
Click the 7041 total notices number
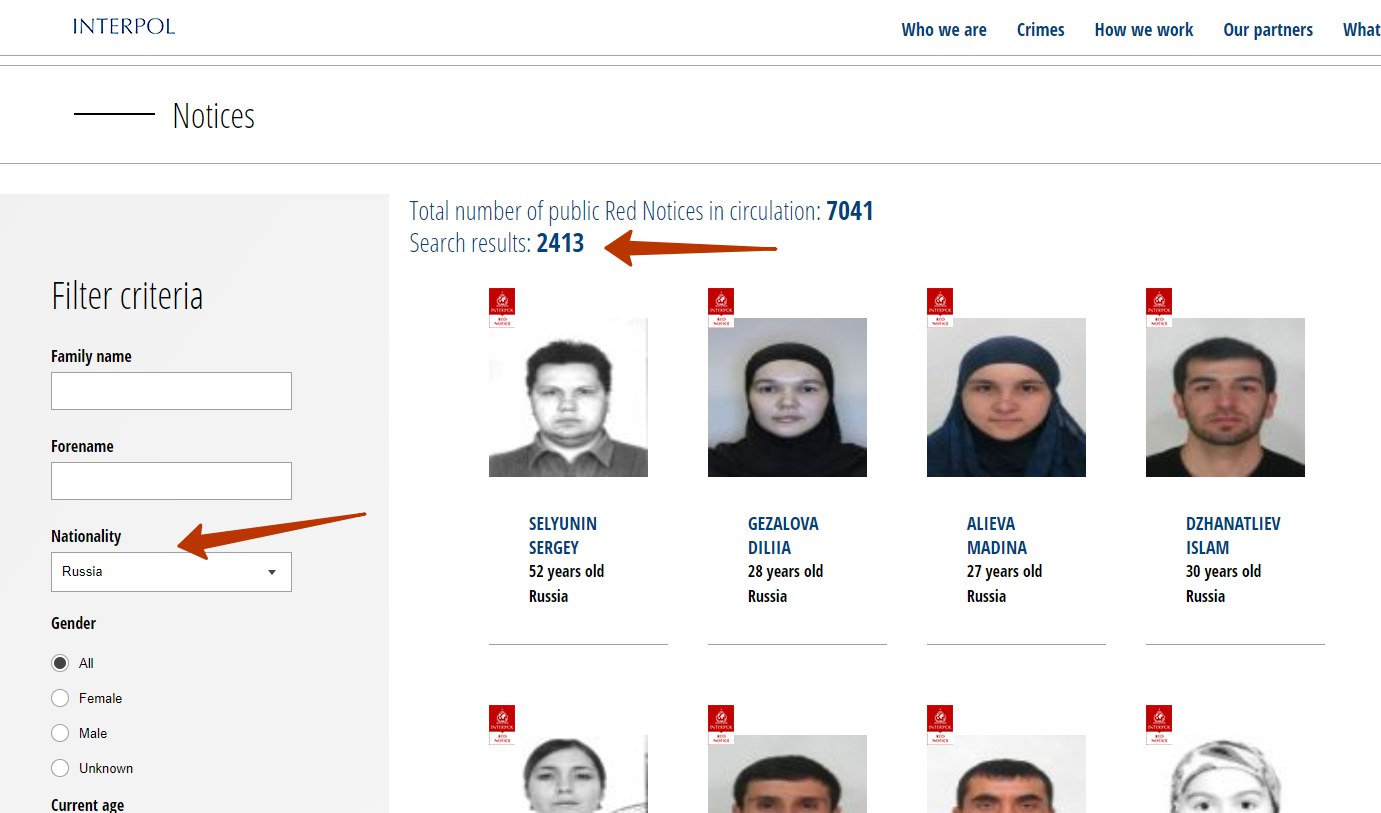pyautogui.click(x=850, y=211)
